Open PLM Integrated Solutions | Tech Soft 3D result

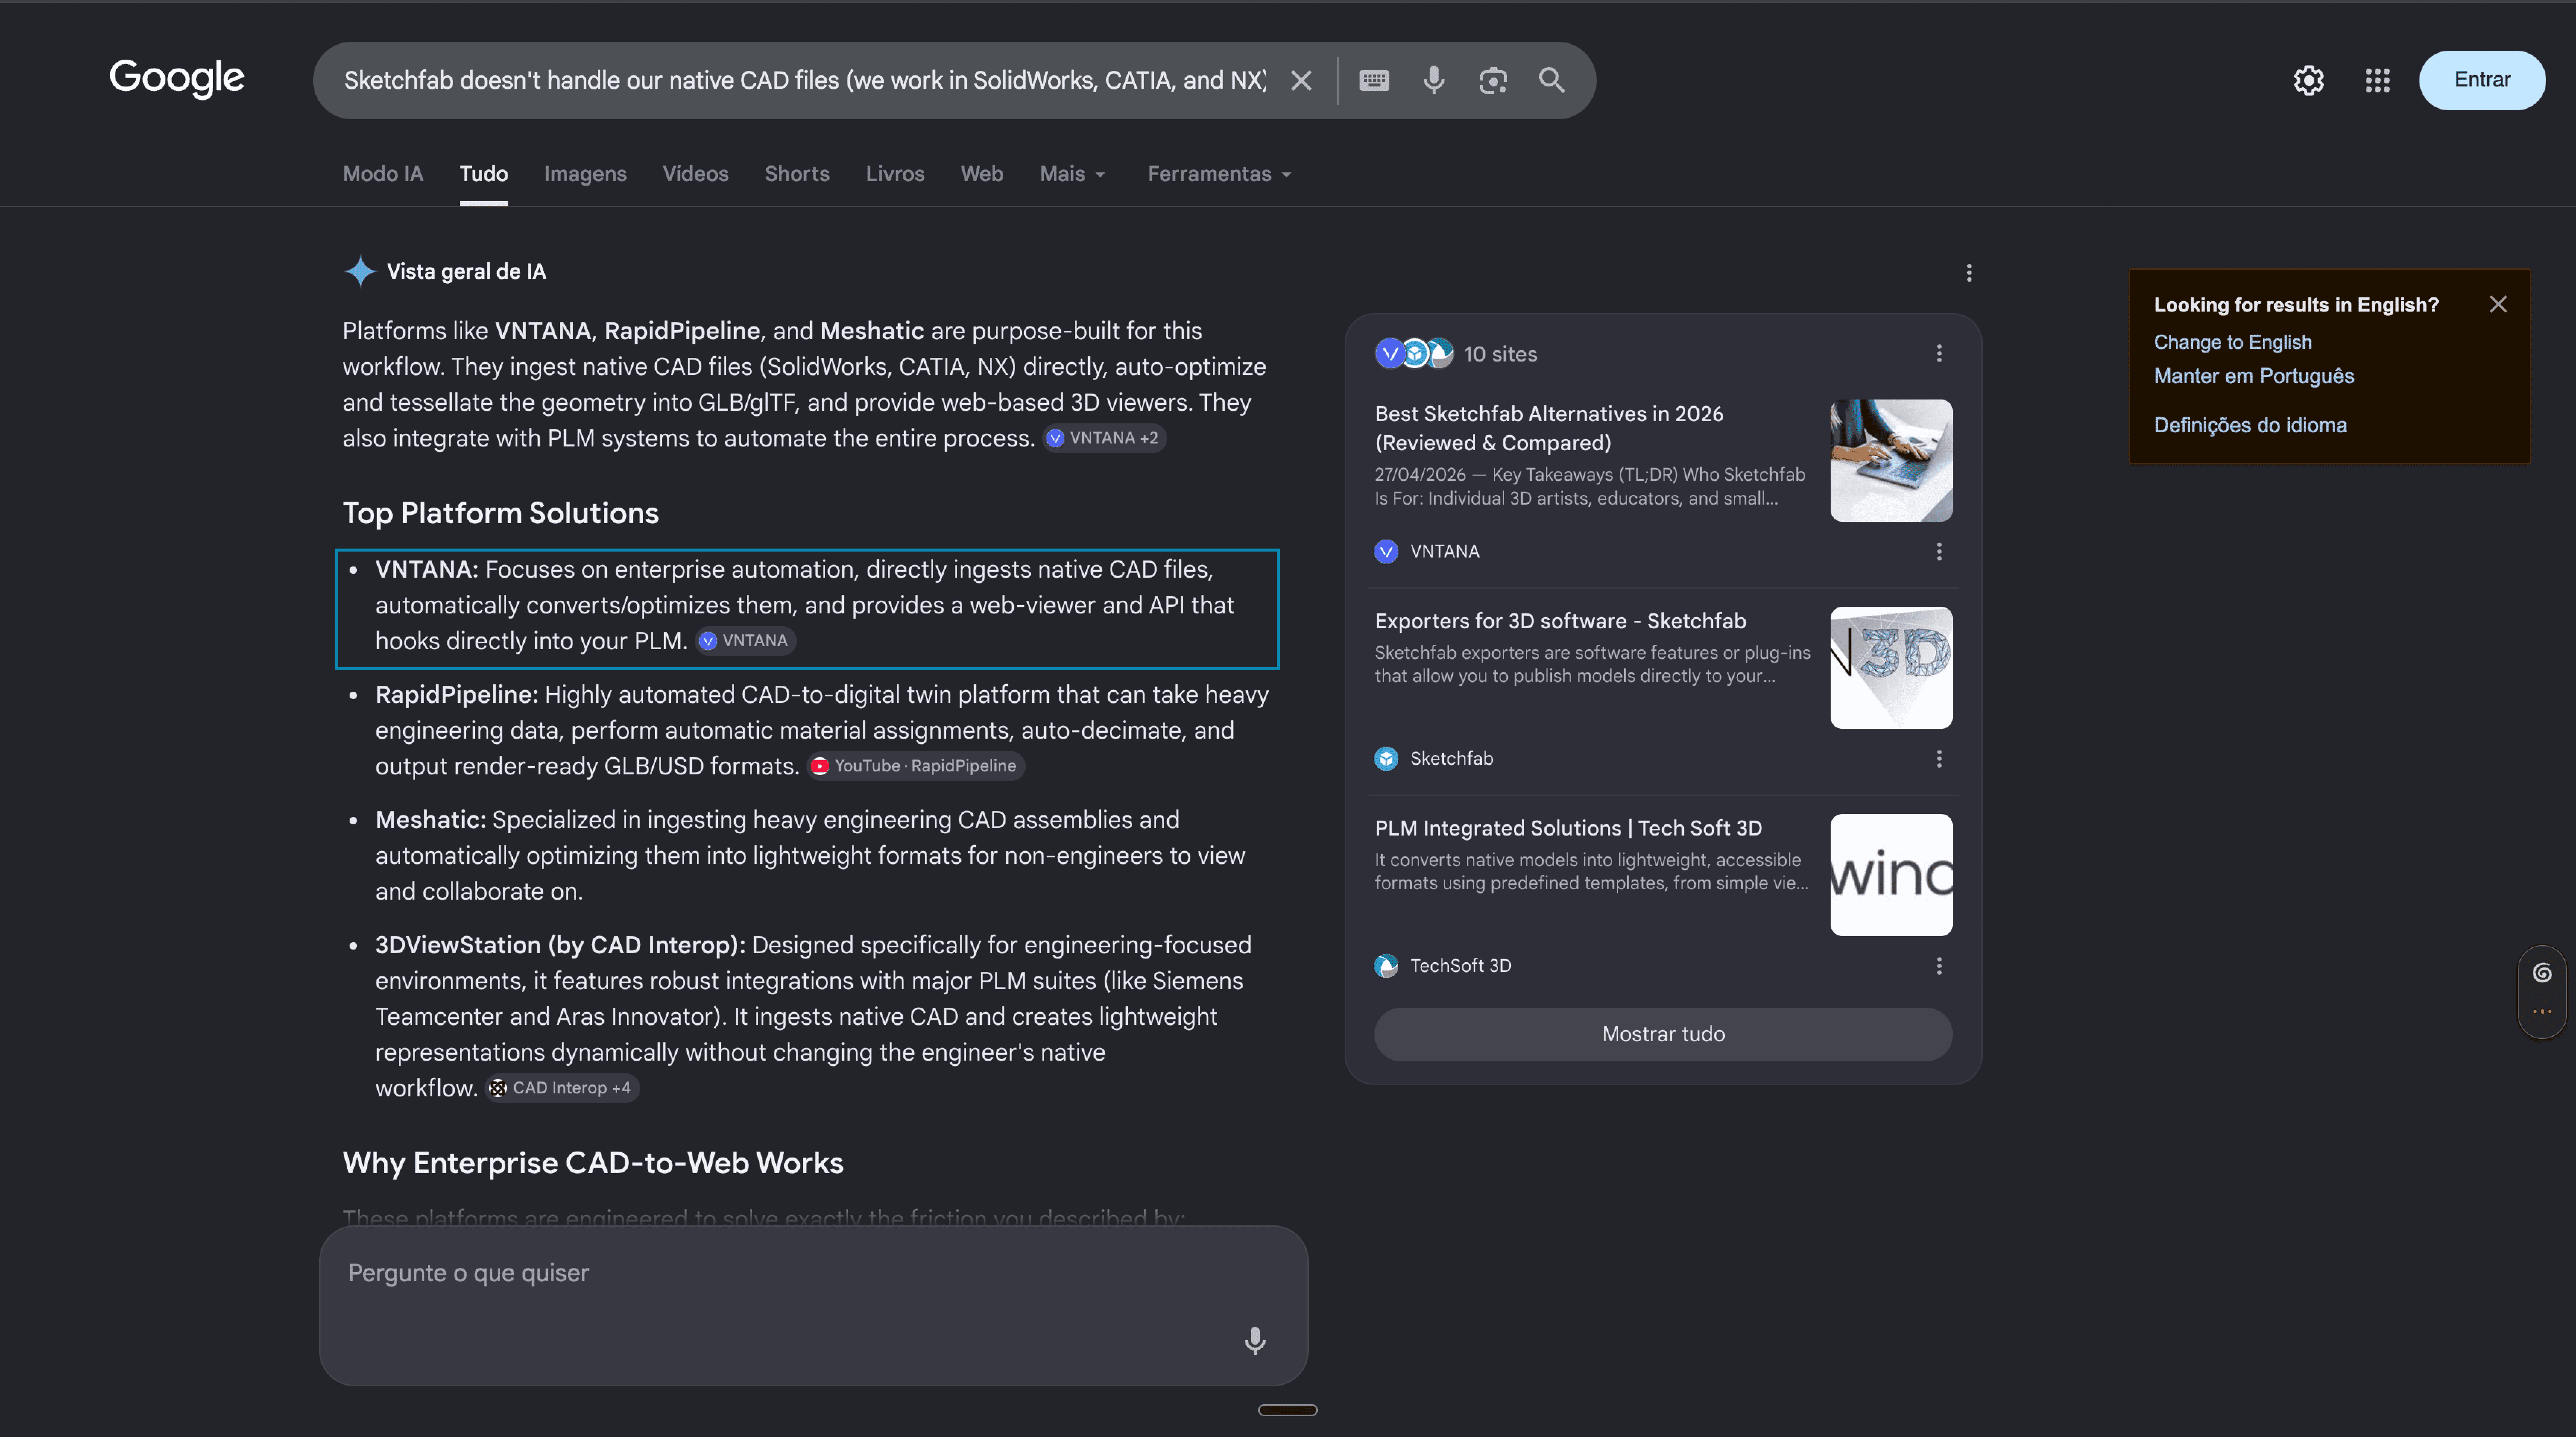tap(1568, 828)
